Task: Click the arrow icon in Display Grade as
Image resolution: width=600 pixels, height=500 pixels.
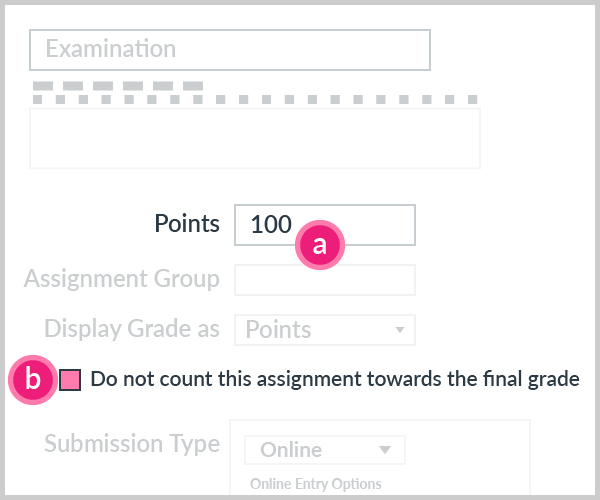Action: pyautogui.click(x=400, y=330)
